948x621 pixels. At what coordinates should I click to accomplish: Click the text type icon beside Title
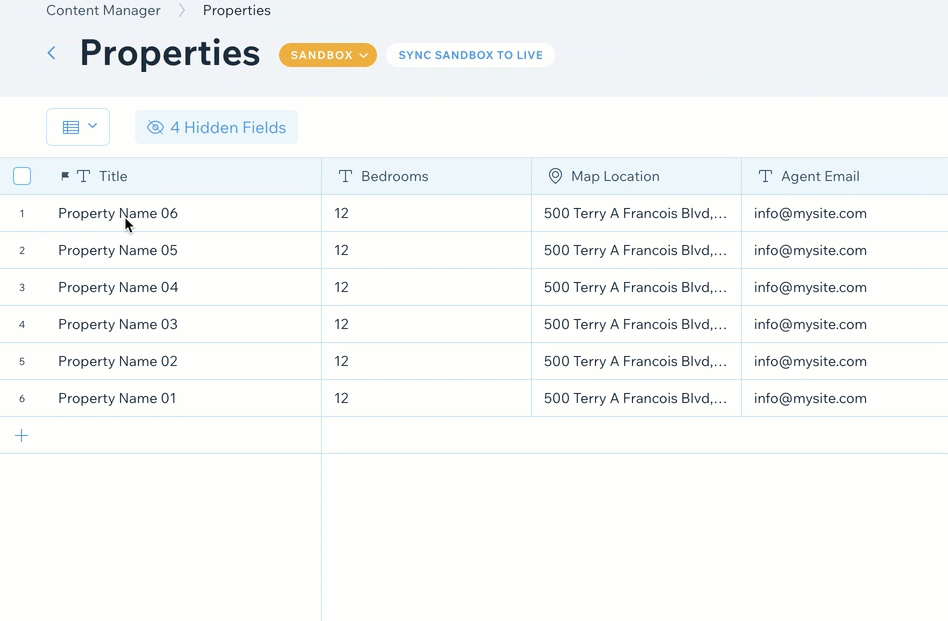(84, 176)
